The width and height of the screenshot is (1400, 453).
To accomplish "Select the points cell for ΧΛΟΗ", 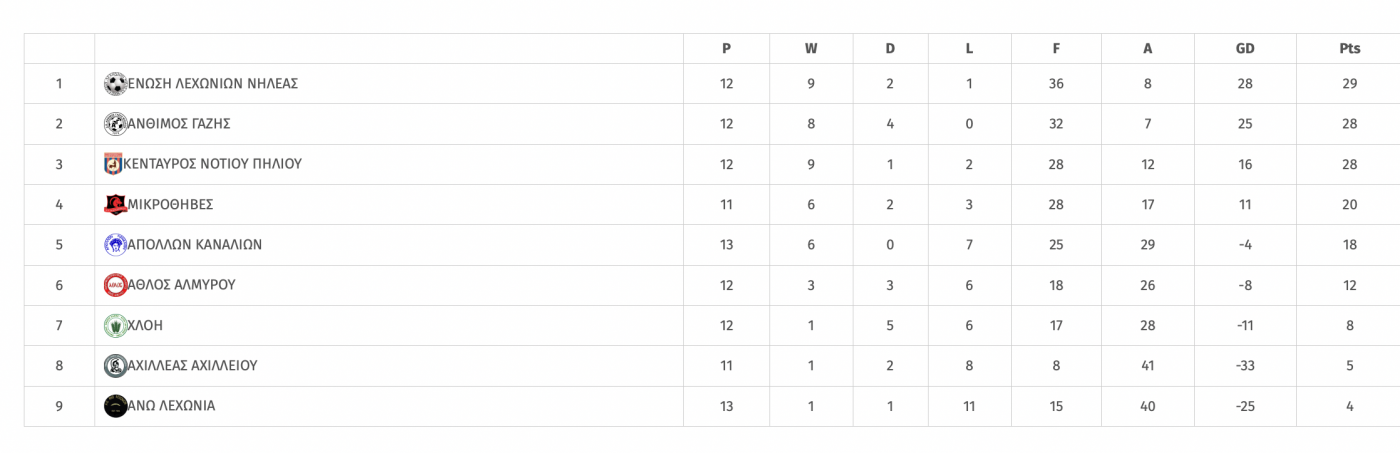I will coord(1349,325).
